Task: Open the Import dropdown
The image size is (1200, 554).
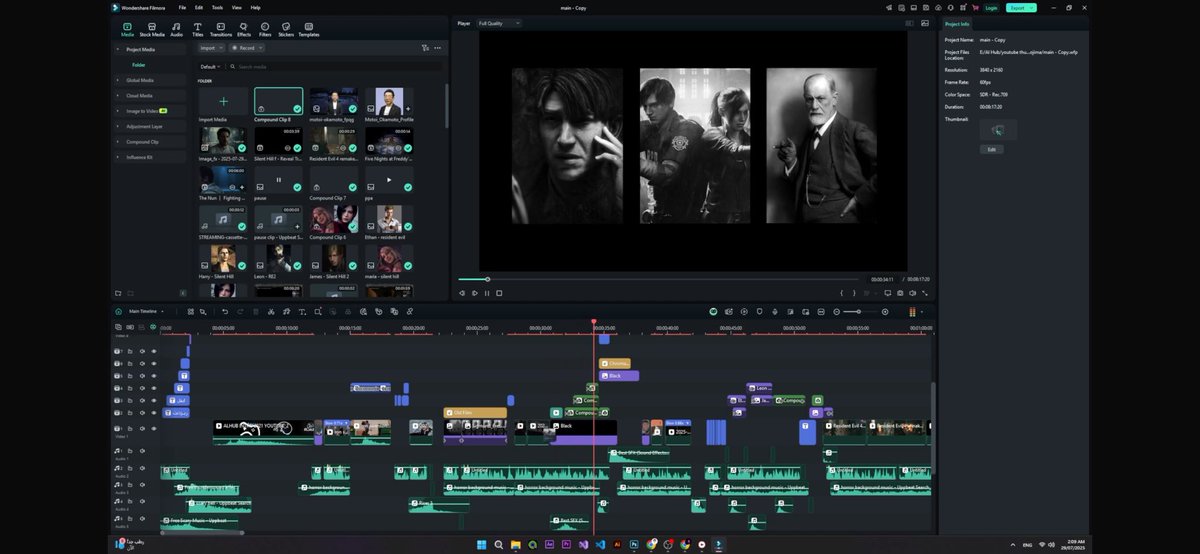Action: click(x=211, y=47)
